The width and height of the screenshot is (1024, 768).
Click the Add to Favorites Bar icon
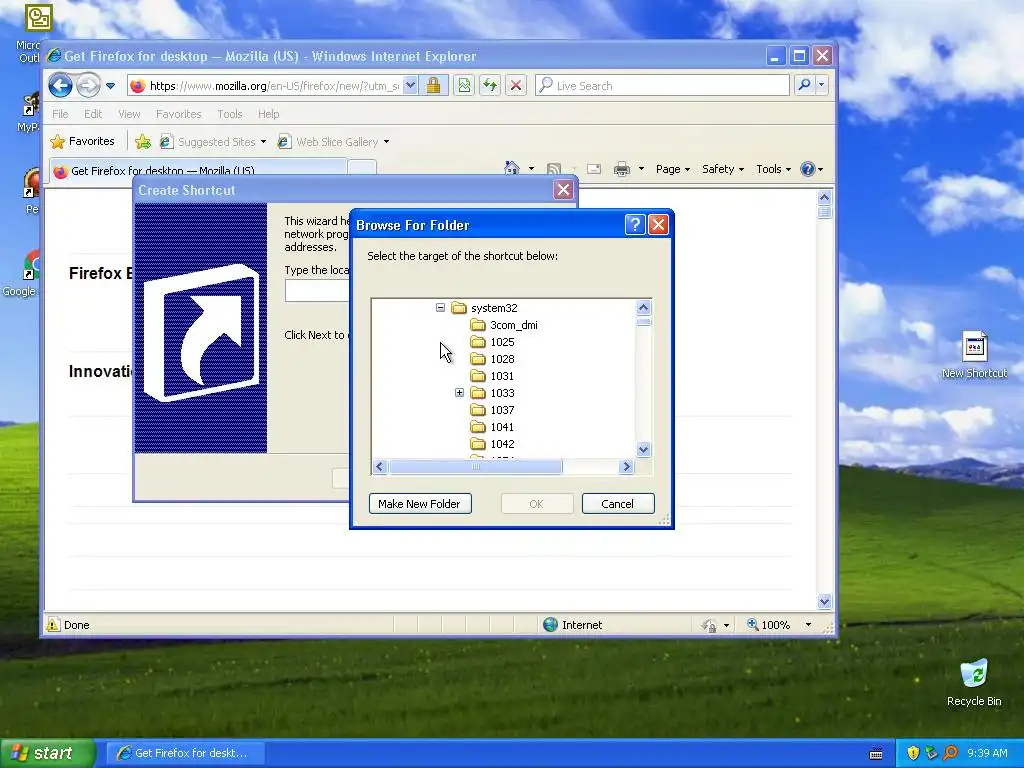click(143, 141)
